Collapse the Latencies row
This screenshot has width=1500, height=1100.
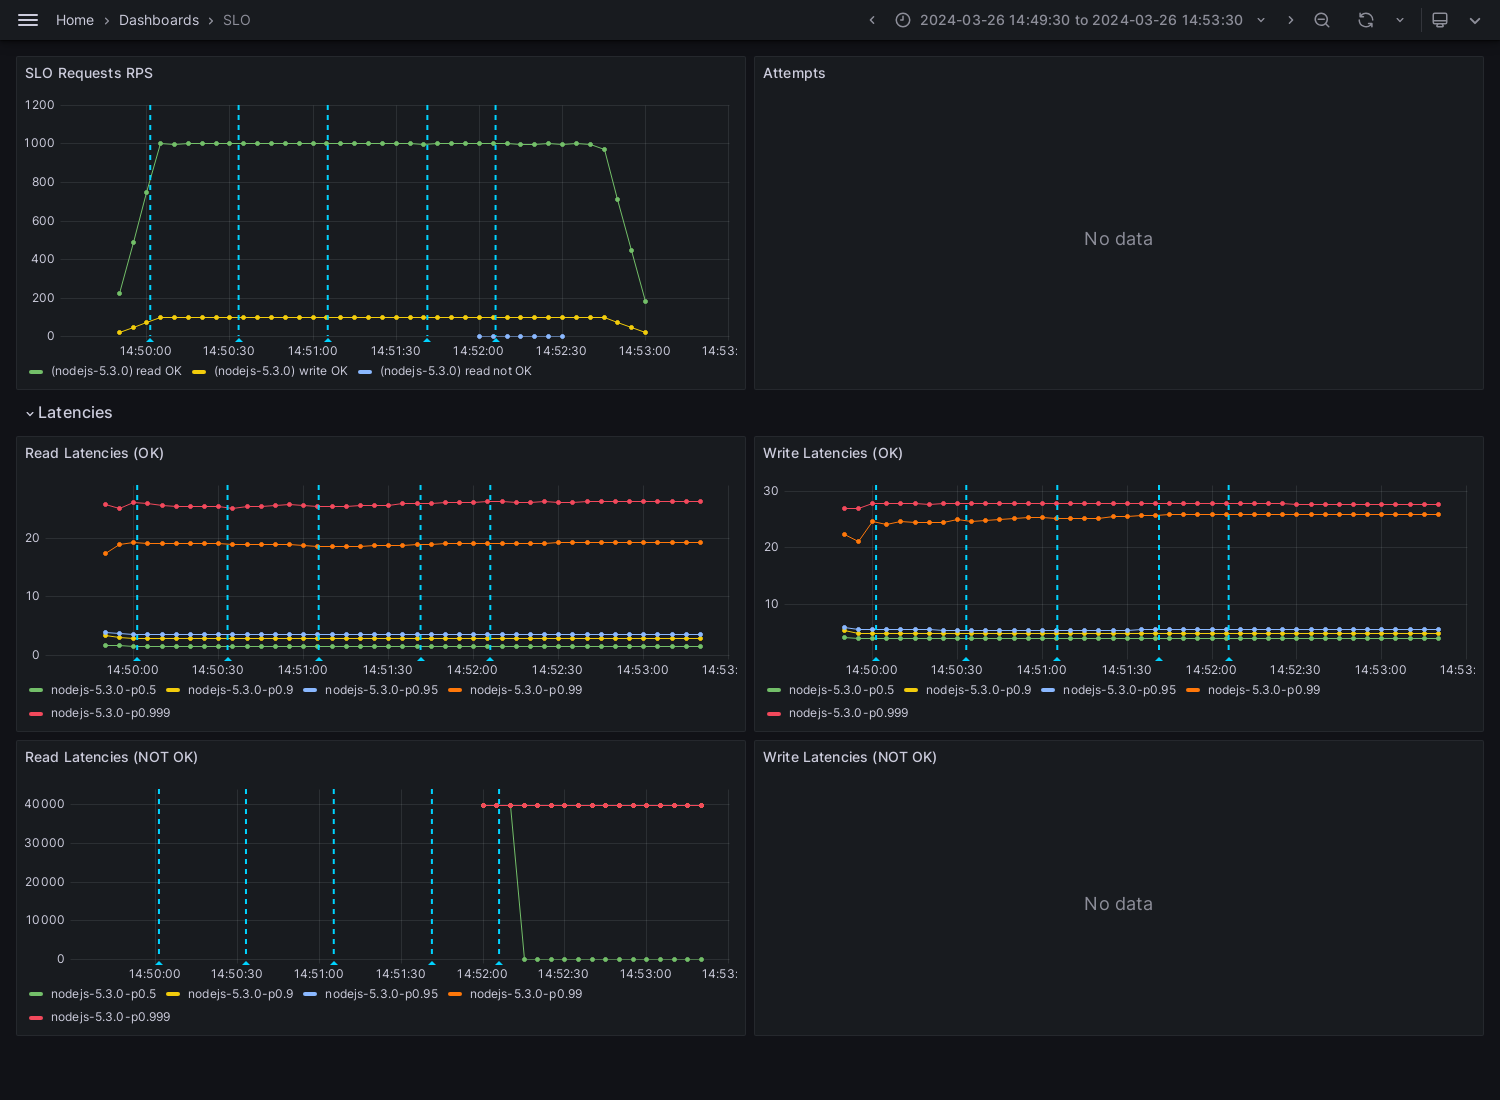pos(68,413)
